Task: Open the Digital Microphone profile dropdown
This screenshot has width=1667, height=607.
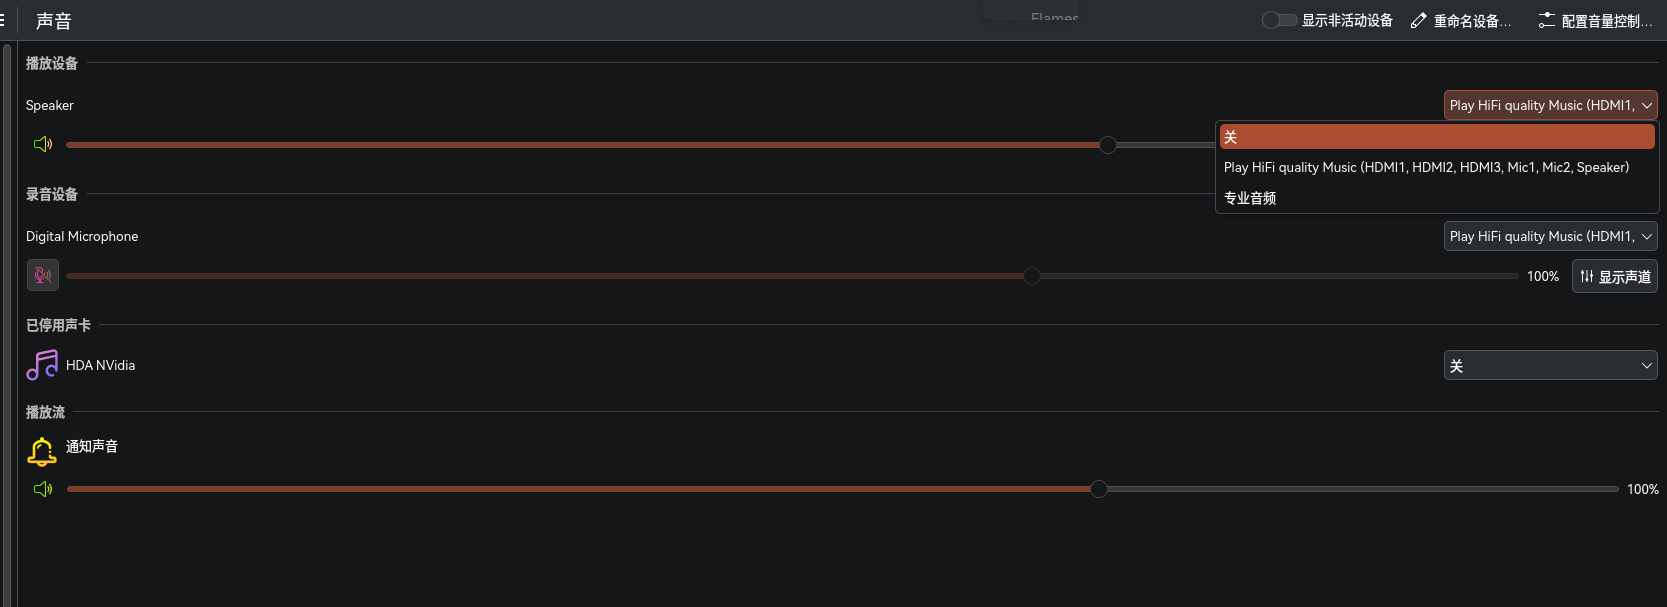Action: coord(1550,236)
